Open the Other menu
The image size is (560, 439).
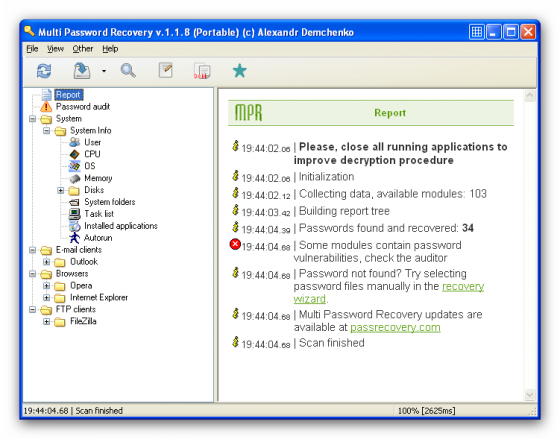83,49
